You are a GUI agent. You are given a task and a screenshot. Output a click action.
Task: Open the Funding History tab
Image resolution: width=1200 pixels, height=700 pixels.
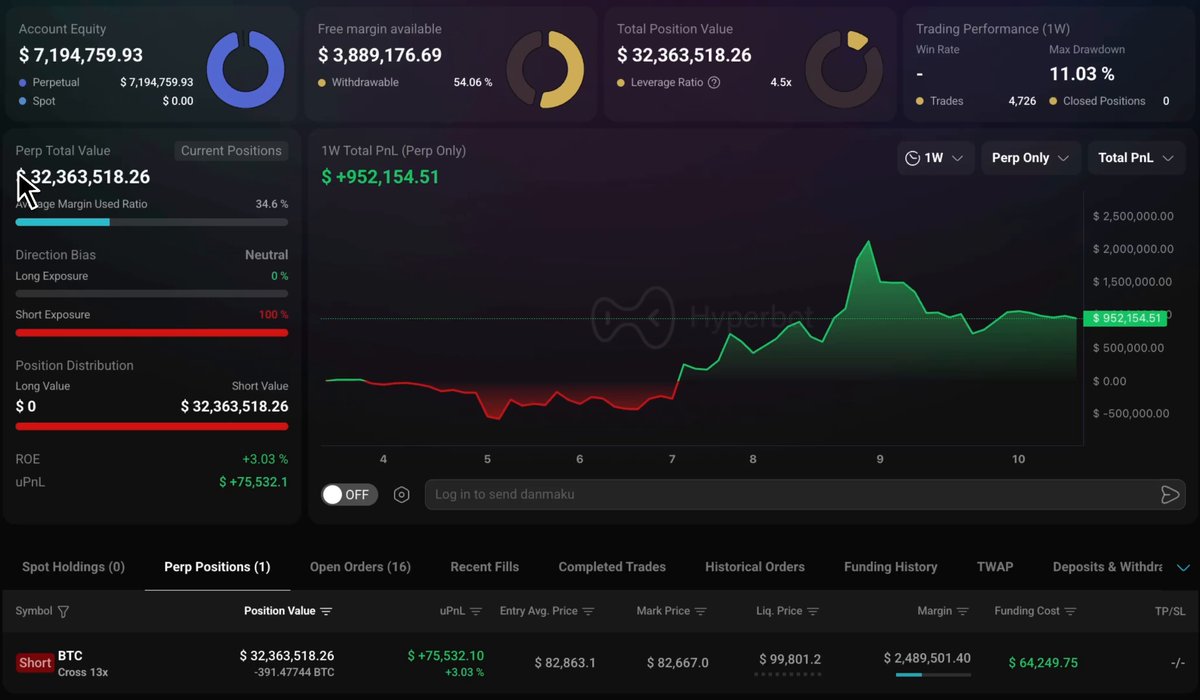click(x=891, y=567)
